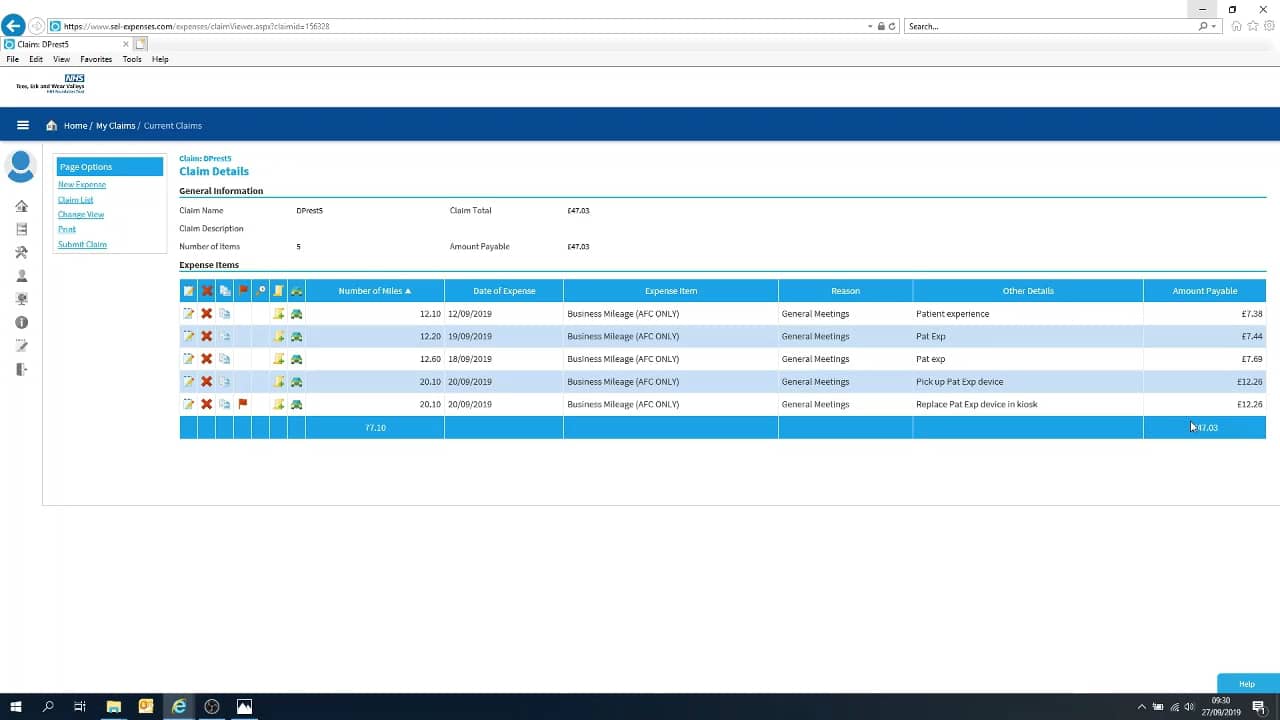Open the user profile avatar
The height and width of the screenshot is (720, 1280).
21,166
